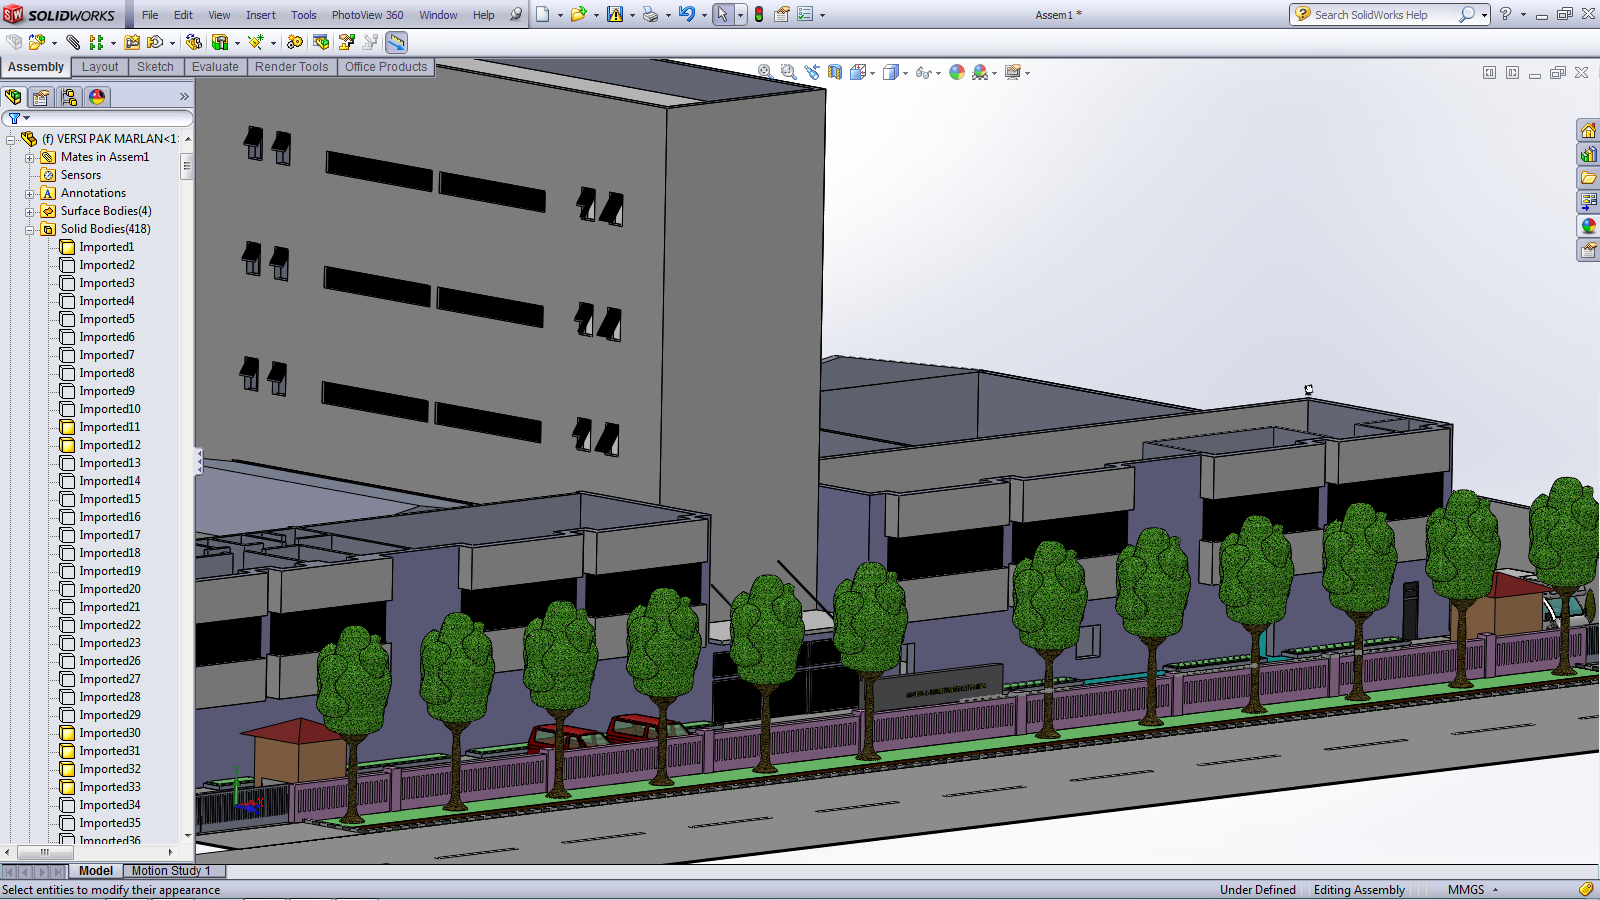1600x900 pixels.
Task: Open the DisplayManager tab
Action: click(97, 97)
